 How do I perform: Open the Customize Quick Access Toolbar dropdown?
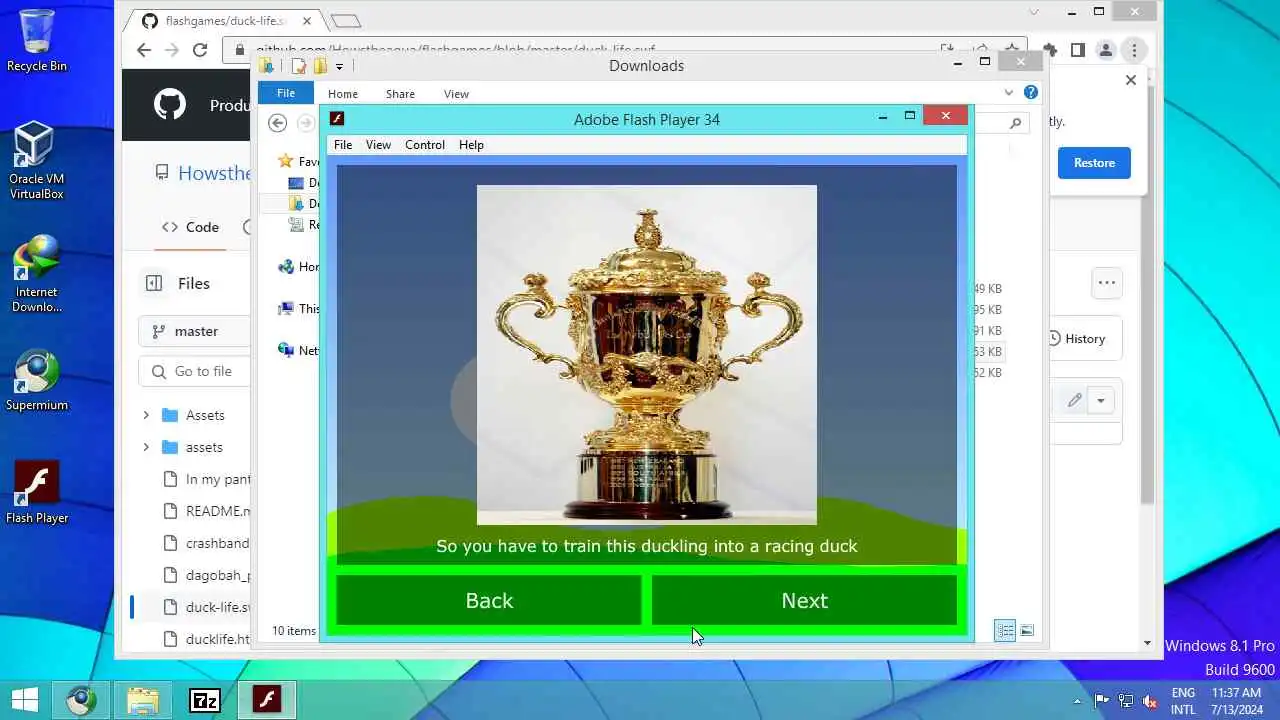tap(339, 66)
